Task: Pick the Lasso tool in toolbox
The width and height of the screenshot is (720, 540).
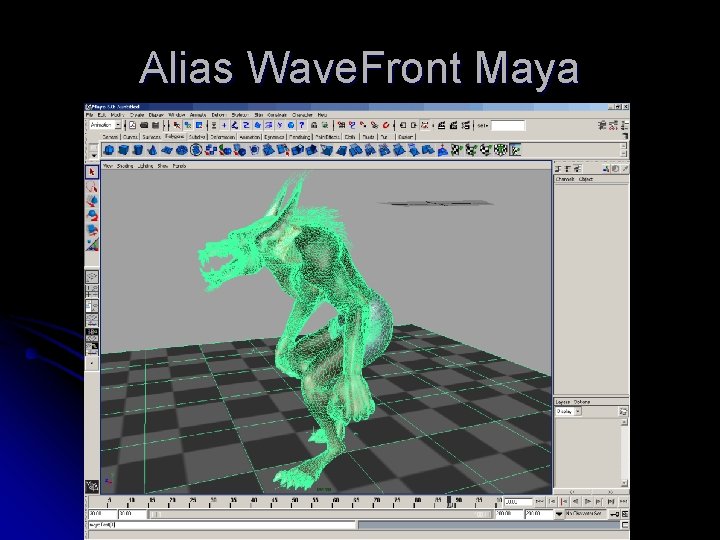Action: tap(92, 187)
